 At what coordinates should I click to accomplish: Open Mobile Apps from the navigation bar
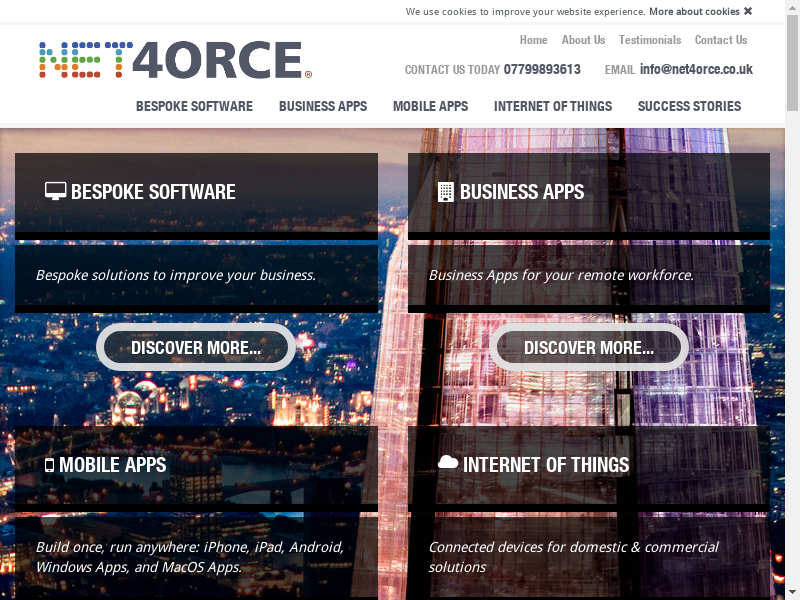point(430,106)
